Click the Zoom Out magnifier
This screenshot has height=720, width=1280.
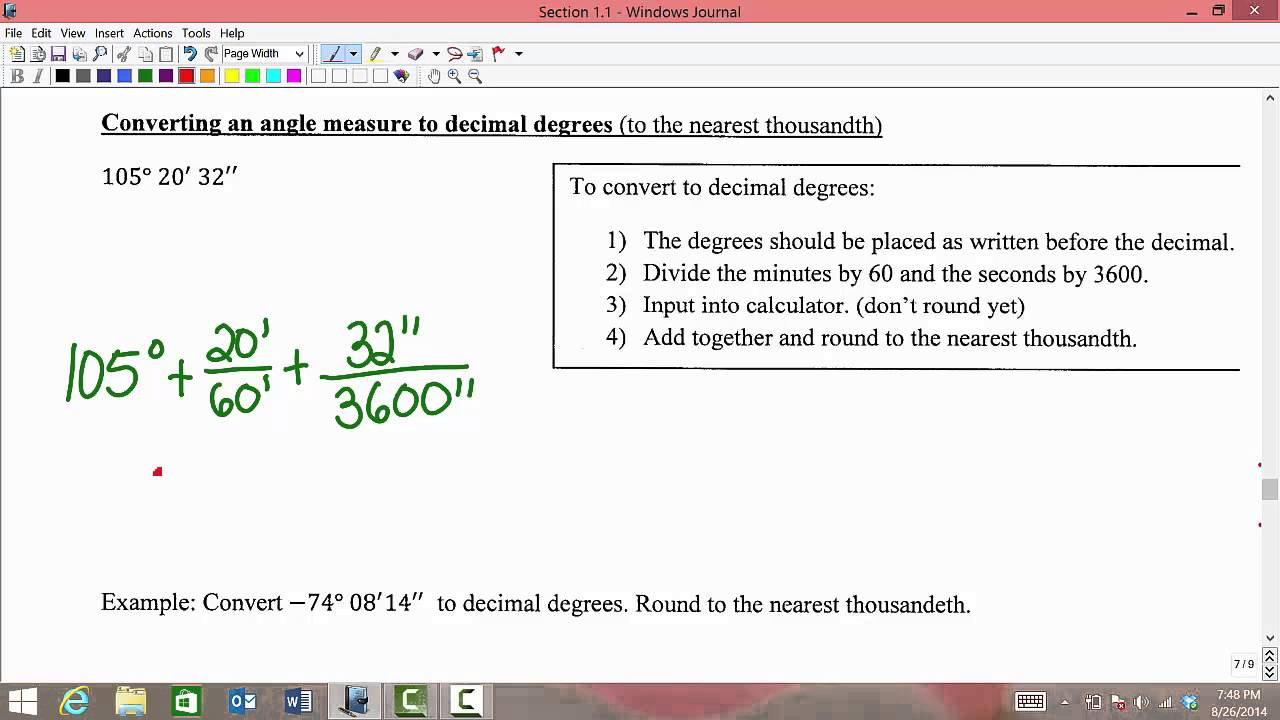(x=475, y=76)
